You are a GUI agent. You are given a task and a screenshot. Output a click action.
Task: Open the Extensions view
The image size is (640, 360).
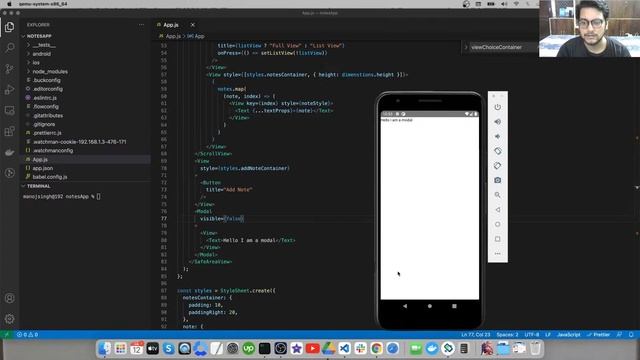pos(9,131)
